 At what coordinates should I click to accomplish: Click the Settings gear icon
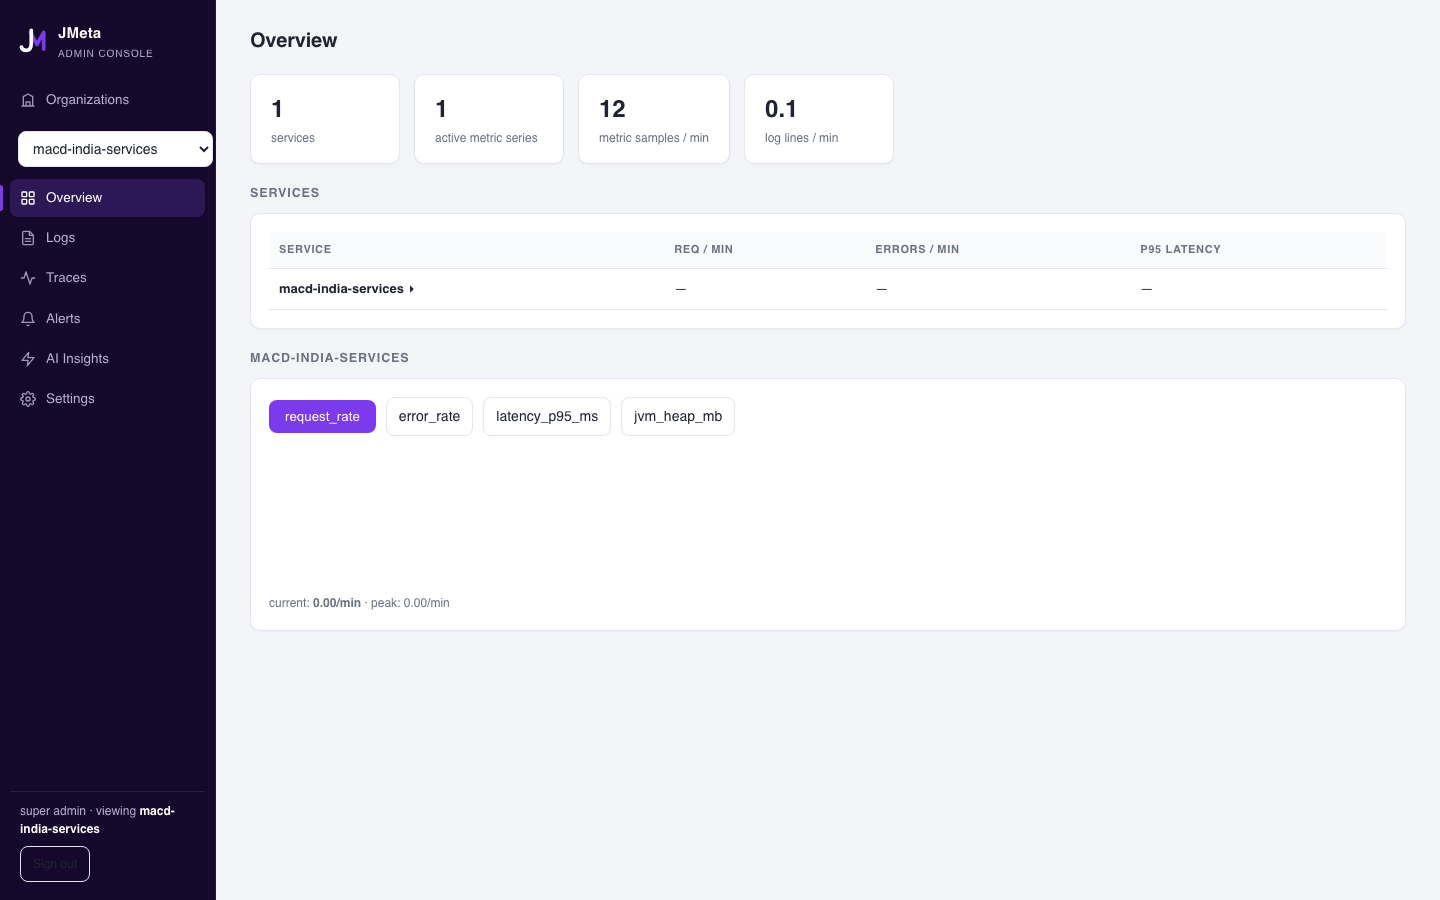(x=28, y=399)
